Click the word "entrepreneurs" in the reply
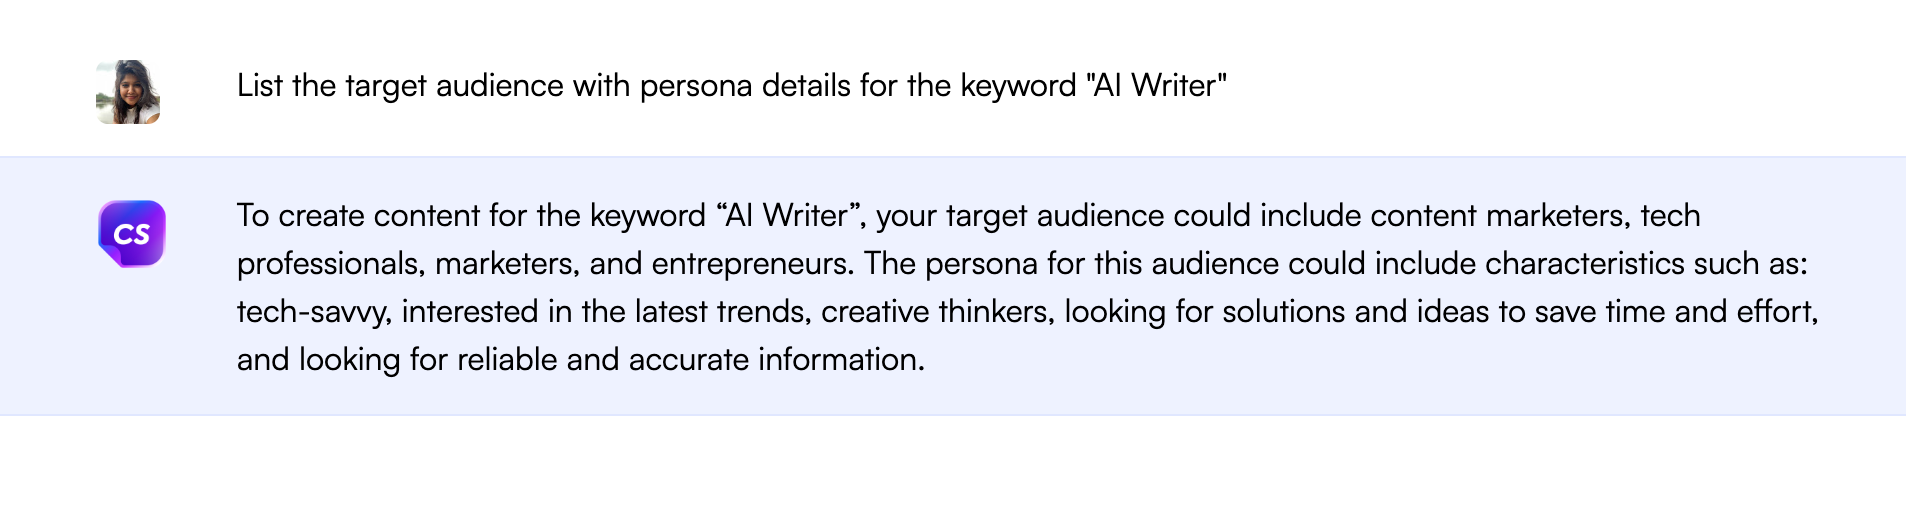Screen dimensions: 1906x522 pyautogui.click(x=753, y=264)
